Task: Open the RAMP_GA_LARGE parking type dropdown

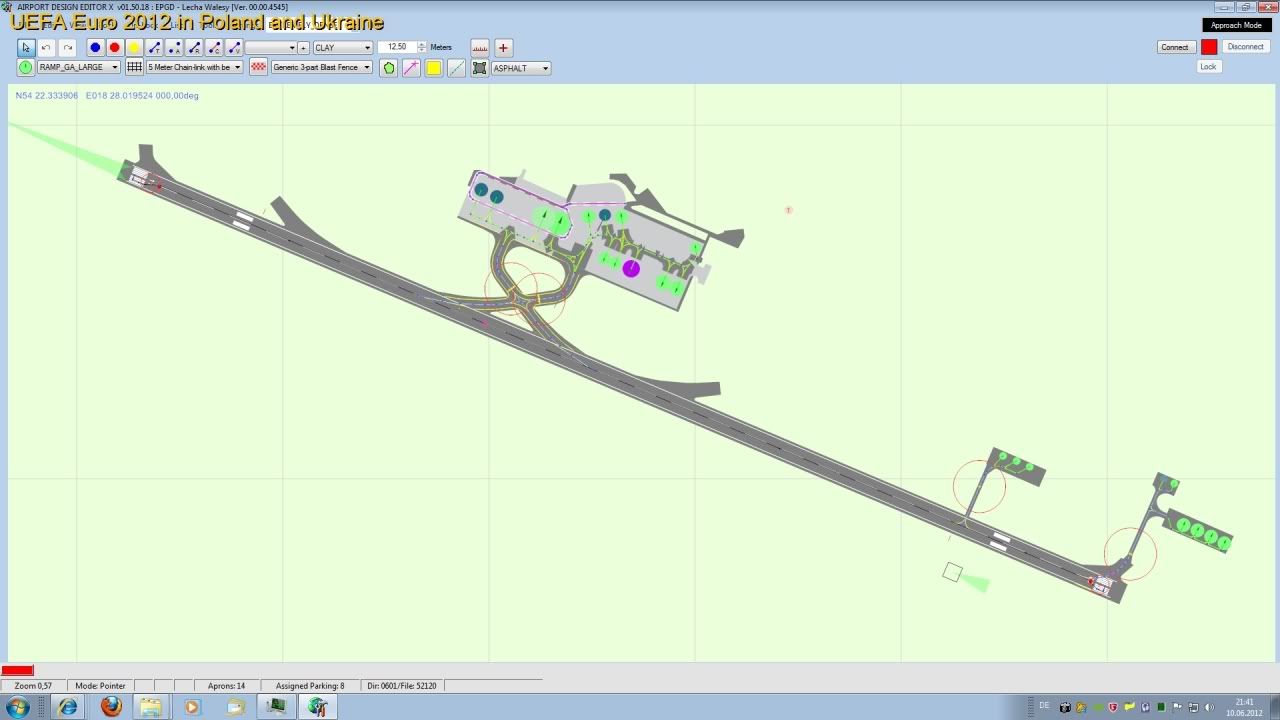Action: (x=78, y=67)
